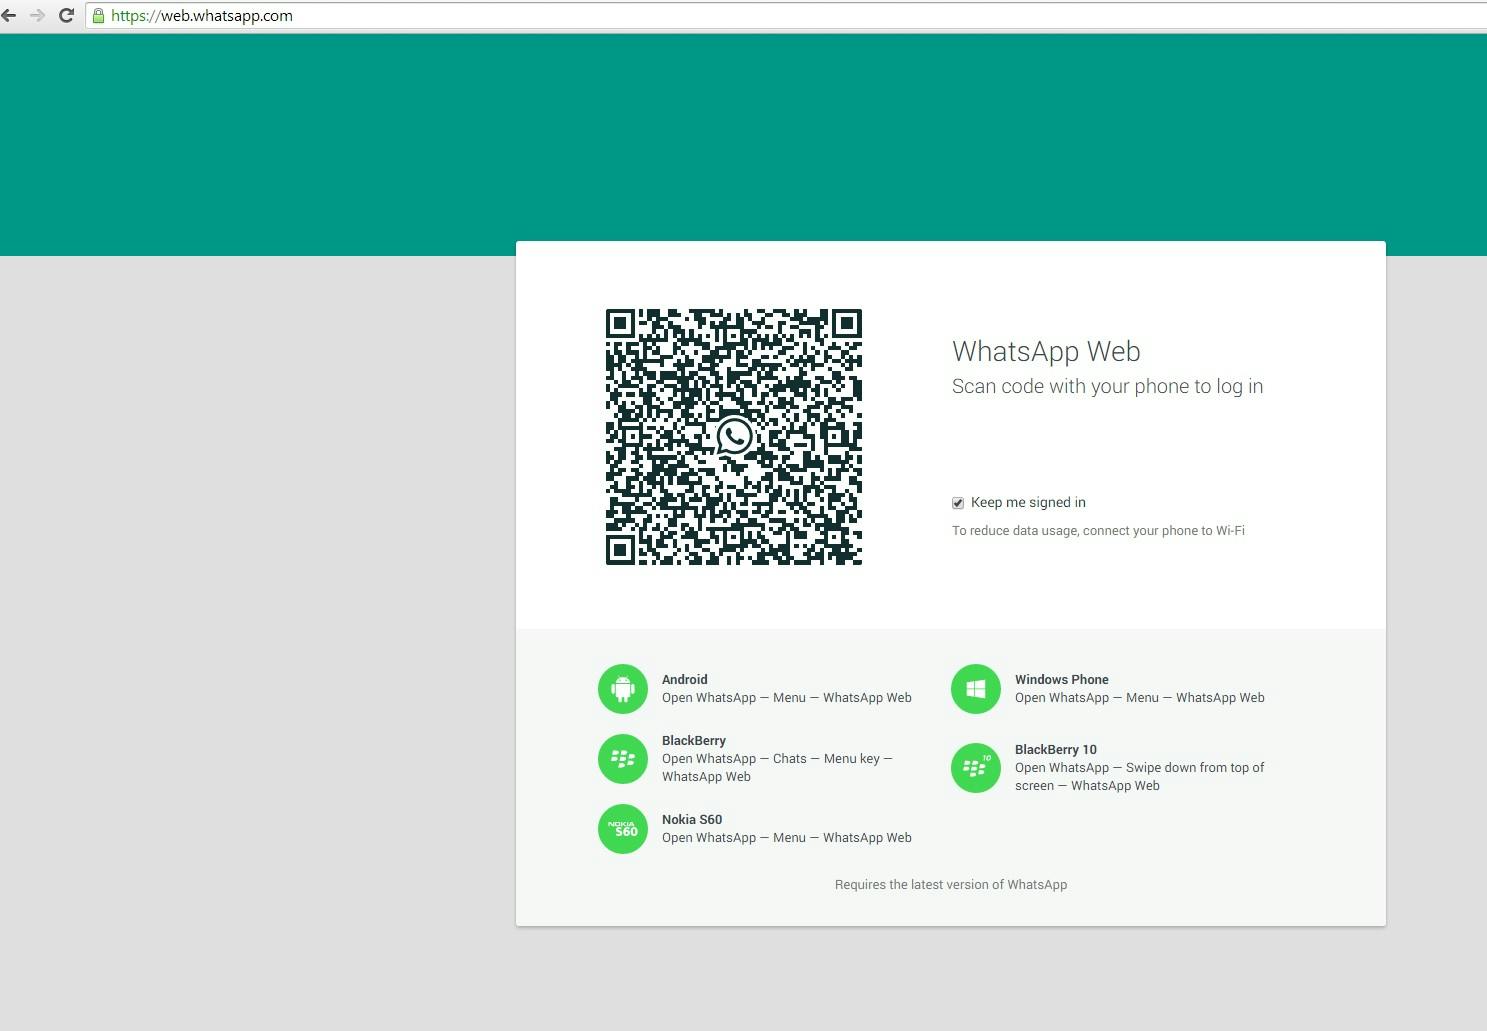Click the WhatsApp logo inside the QR code
The width and height of the screenshot is (1487, 1031).
point(734,437)
